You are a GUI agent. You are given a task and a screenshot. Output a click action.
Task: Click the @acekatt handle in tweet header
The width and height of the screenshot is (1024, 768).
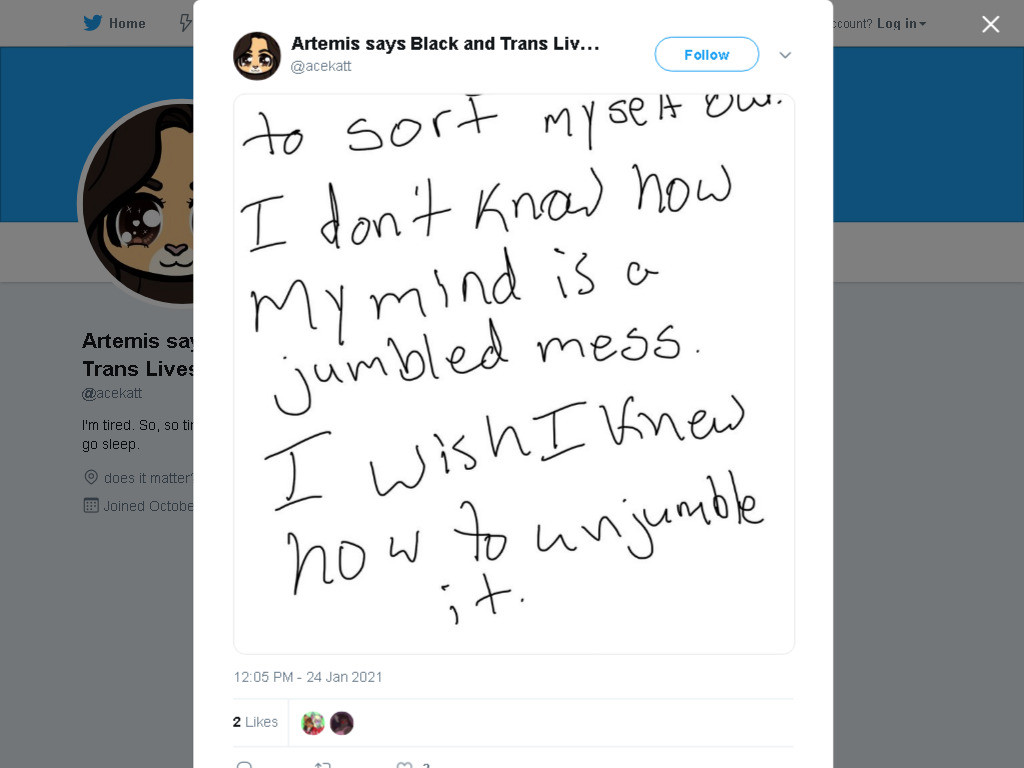pyautogui.click(x=321, y=66)
